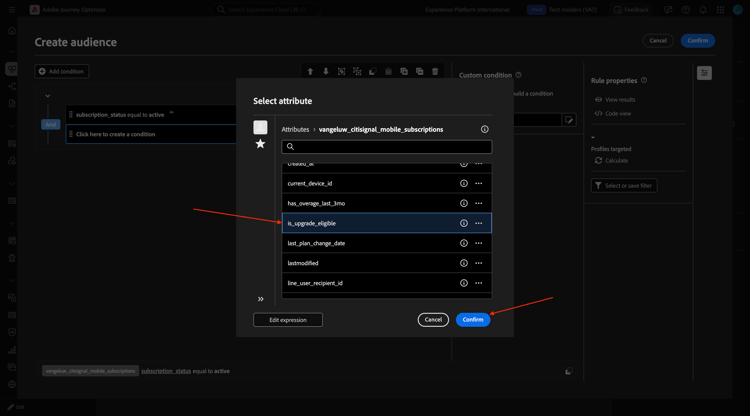Screen dimensions: 750x416
Task: Show info for the is_upgrade_eligible attribute
Action: pyautogui.click(x=463, y=223)
